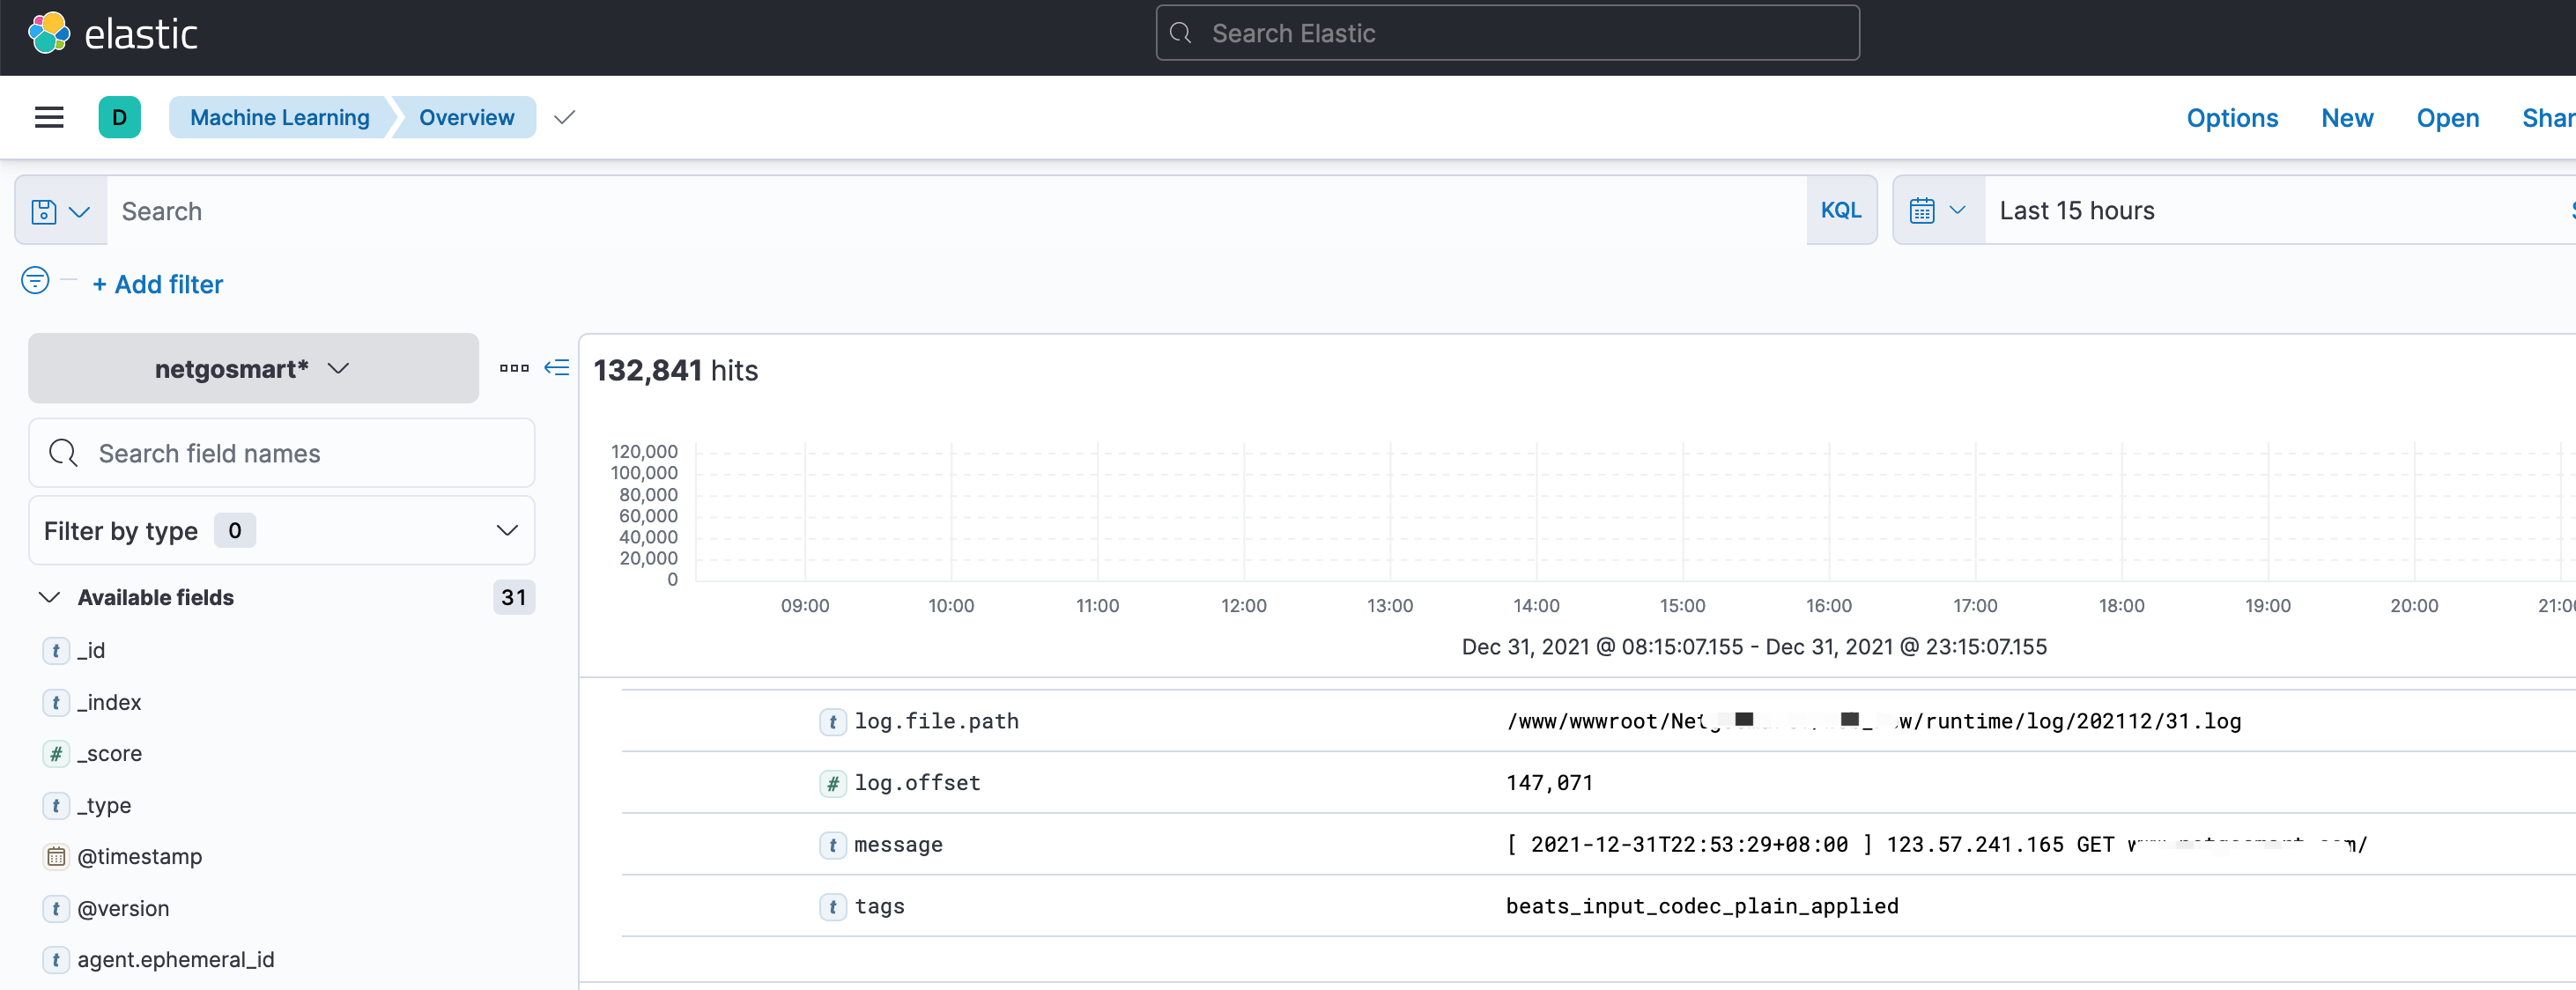Viewport: 2576px width, 990px height.
Task: Click type icon beside agent.ephemeral_id
Action: click(56, 960)
